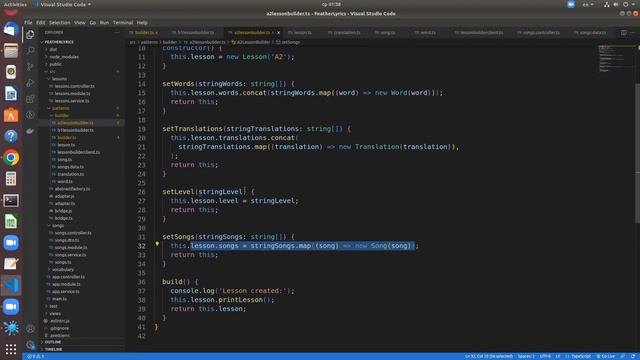Image resolution: width=640 pixels, height=360 pixels.
Task: Open the Help menu
Action: (x=142, y=22)
